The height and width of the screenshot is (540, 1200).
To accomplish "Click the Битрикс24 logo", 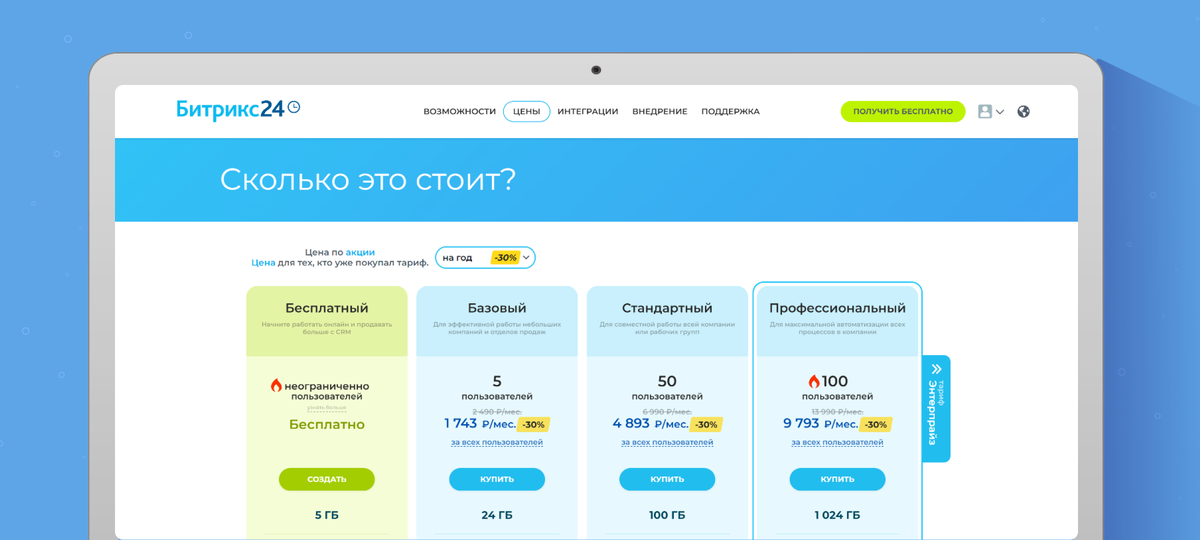I will [x=238, y=110].
